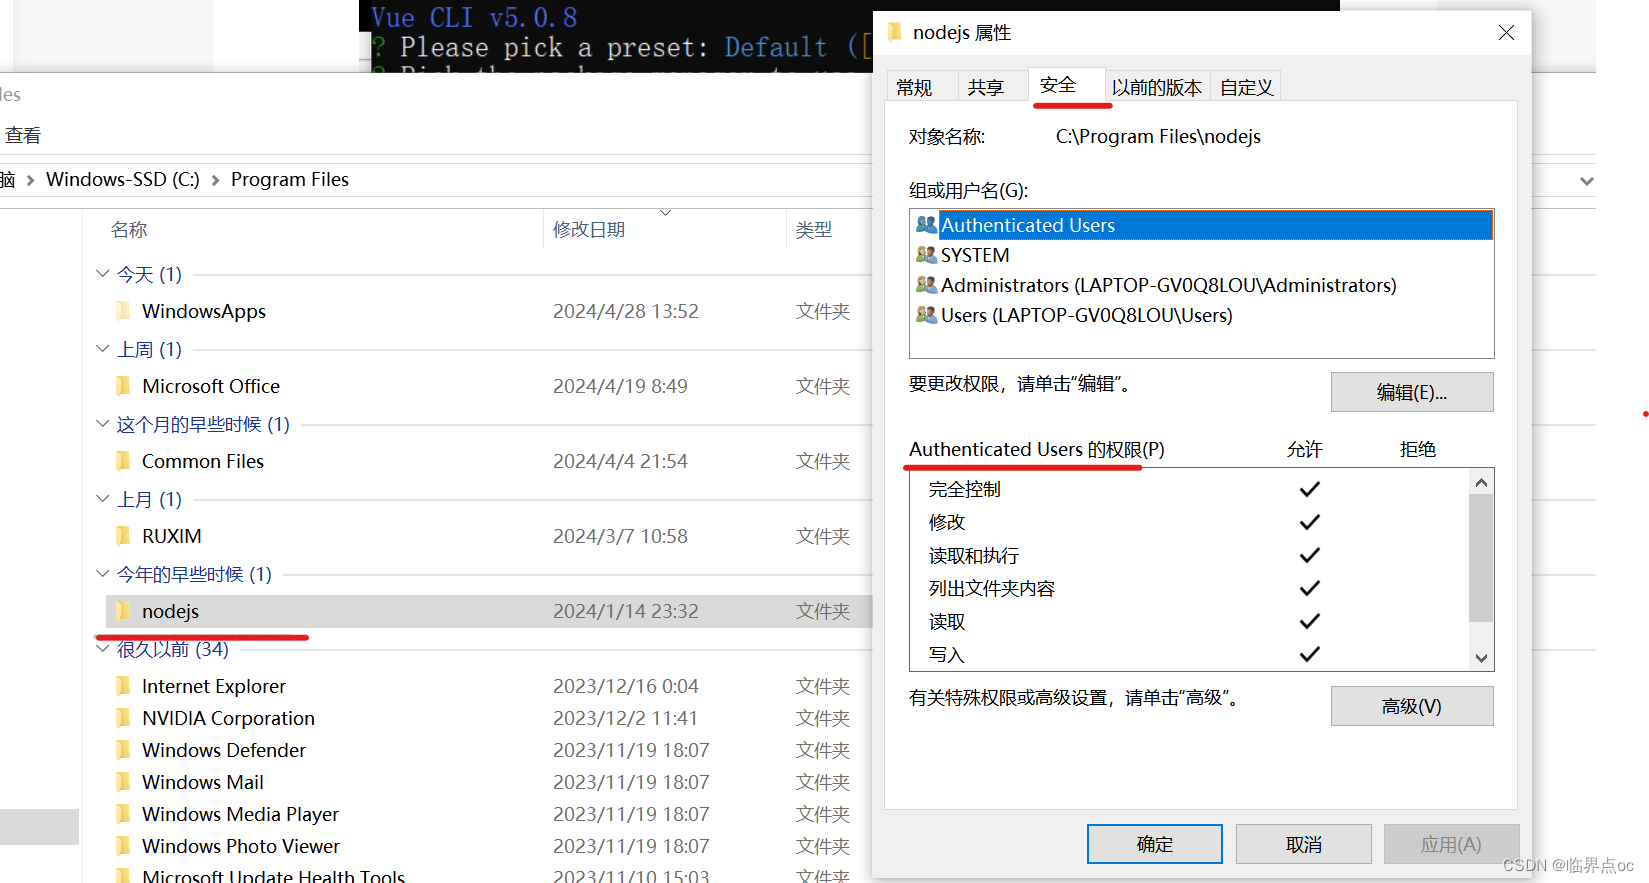Collapse the 上月 (1) group
1649x883 pixels.
102,499
